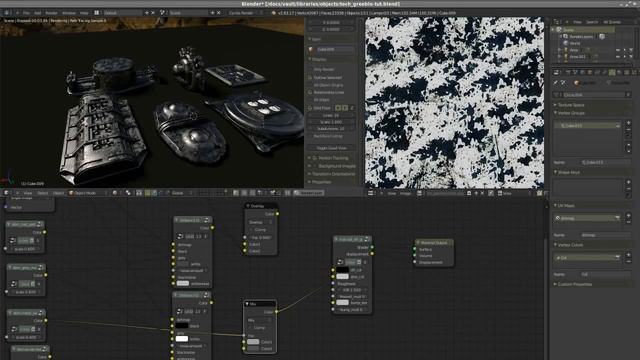The image size is (640, 360).
Task: Click the Roughness socket on material group node
Action: click(333, 283)
